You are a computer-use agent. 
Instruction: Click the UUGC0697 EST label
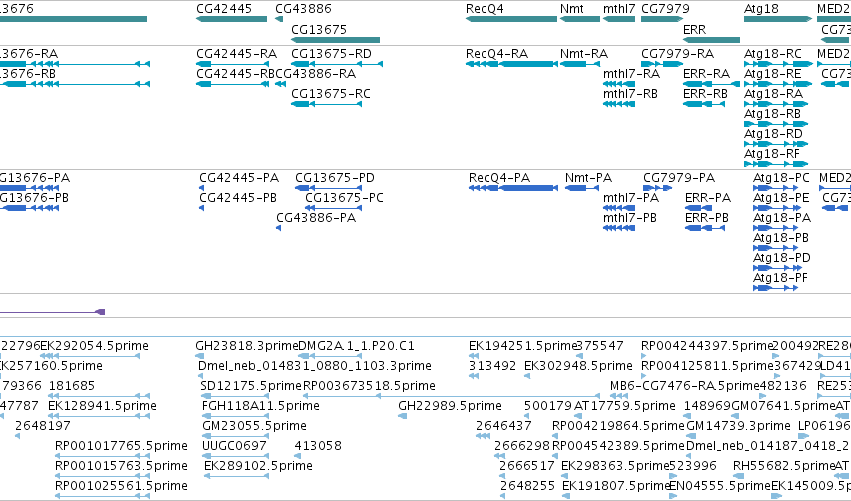(234, 446)
